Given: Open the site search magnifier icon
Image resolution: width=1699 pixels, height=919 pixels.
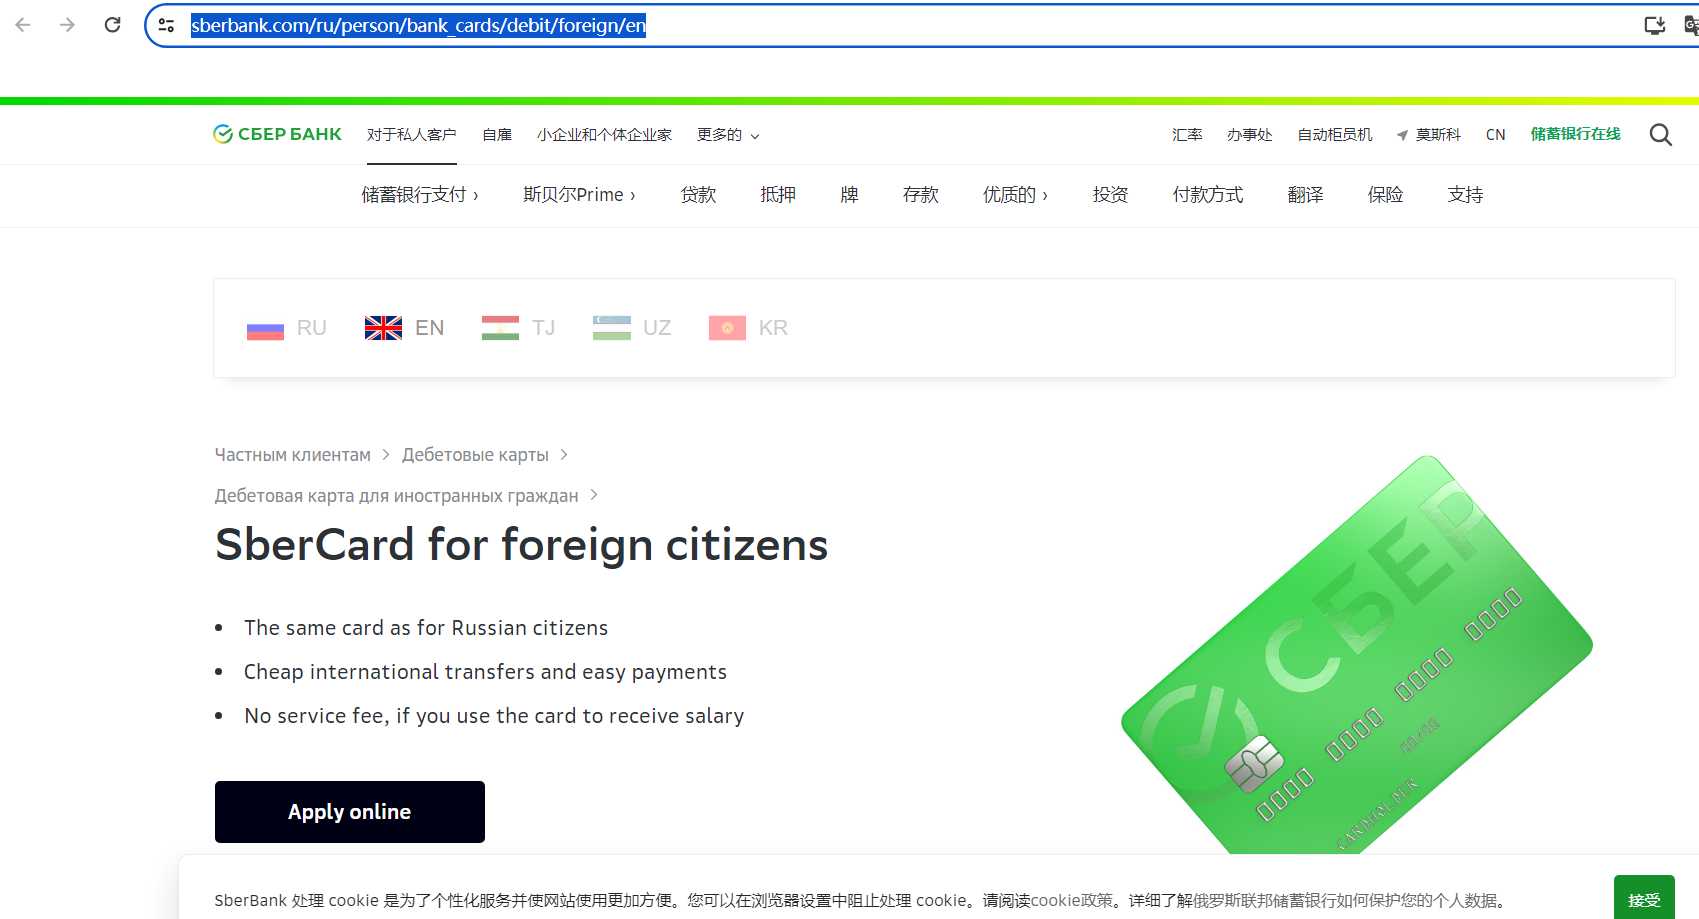Looking at the screenshot, I should [x=1660, y=135].
